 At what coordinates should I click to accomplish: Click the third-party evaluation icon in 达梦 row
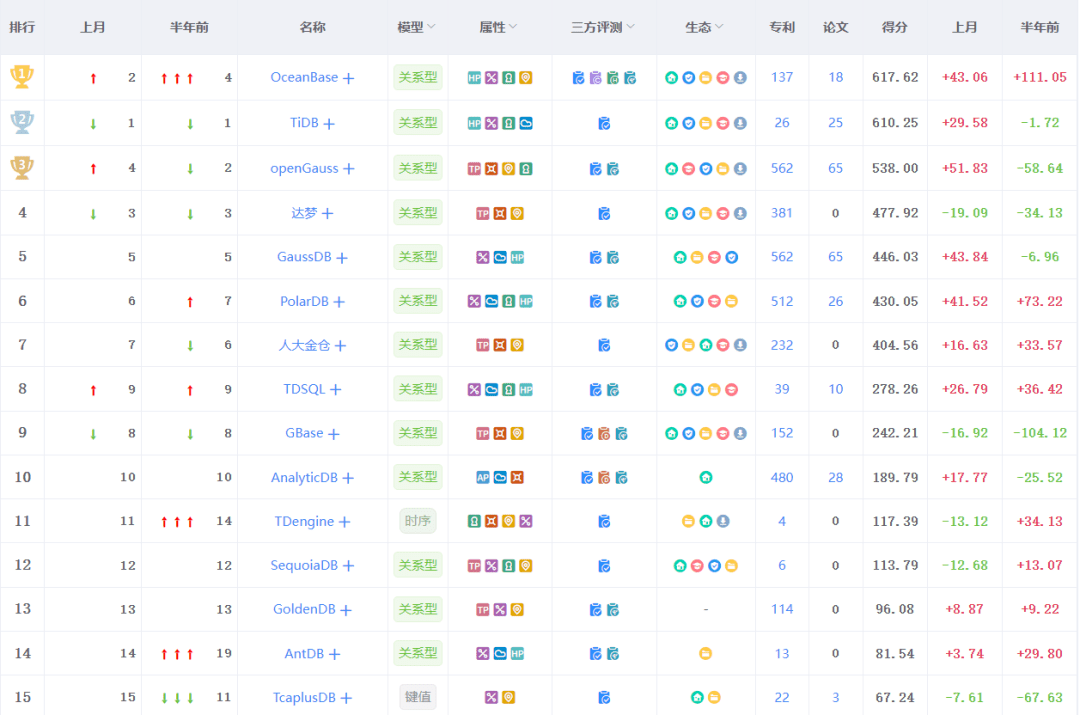click(604, 214)
